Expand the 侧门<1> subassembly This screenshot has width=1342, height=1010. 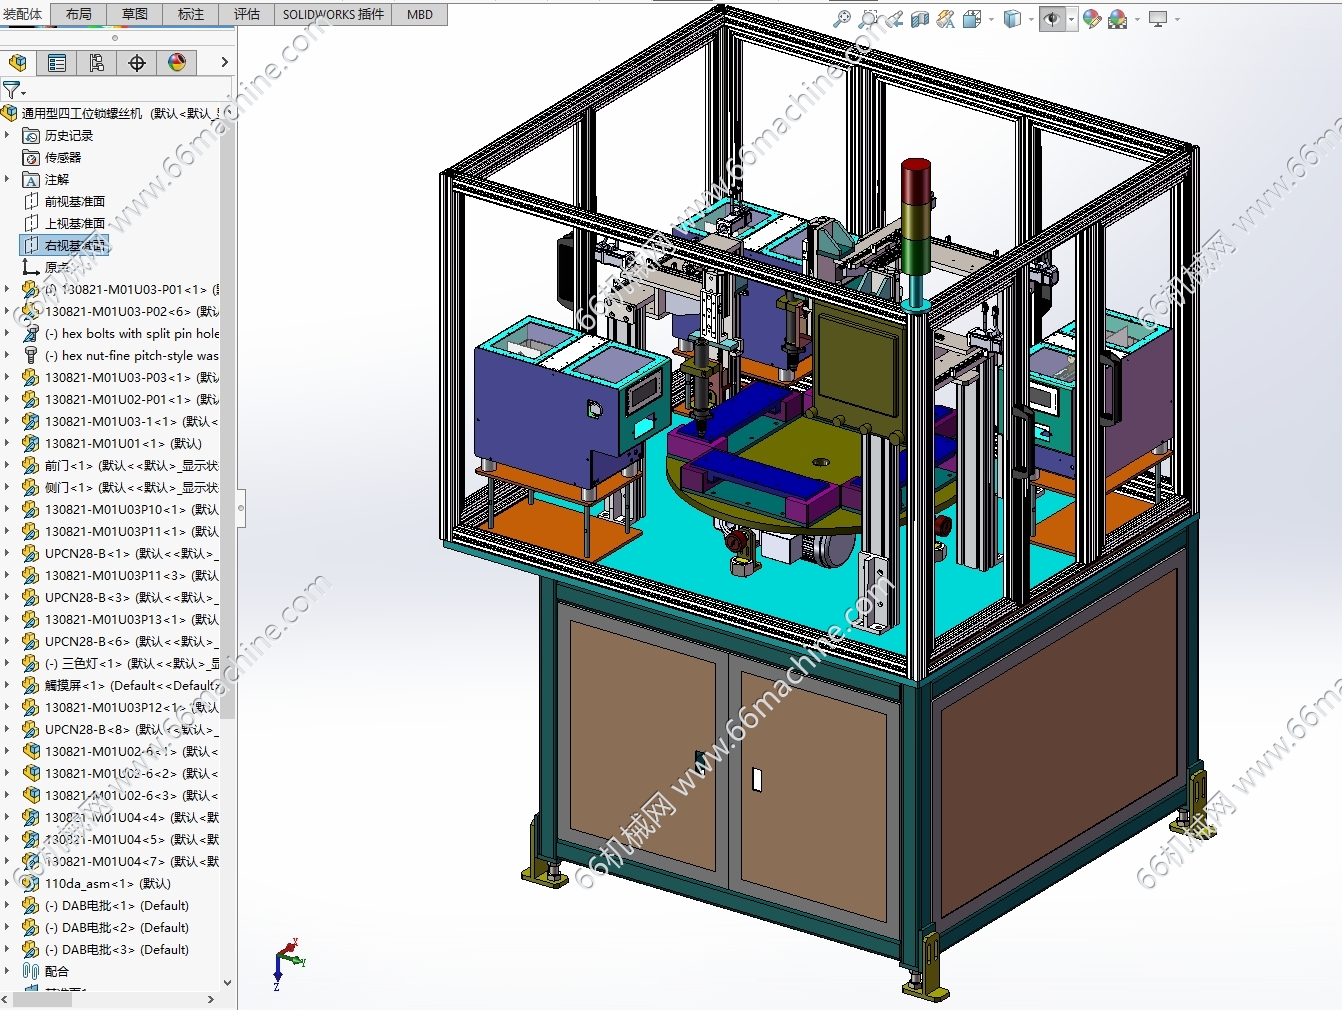[x=7, y=487]
